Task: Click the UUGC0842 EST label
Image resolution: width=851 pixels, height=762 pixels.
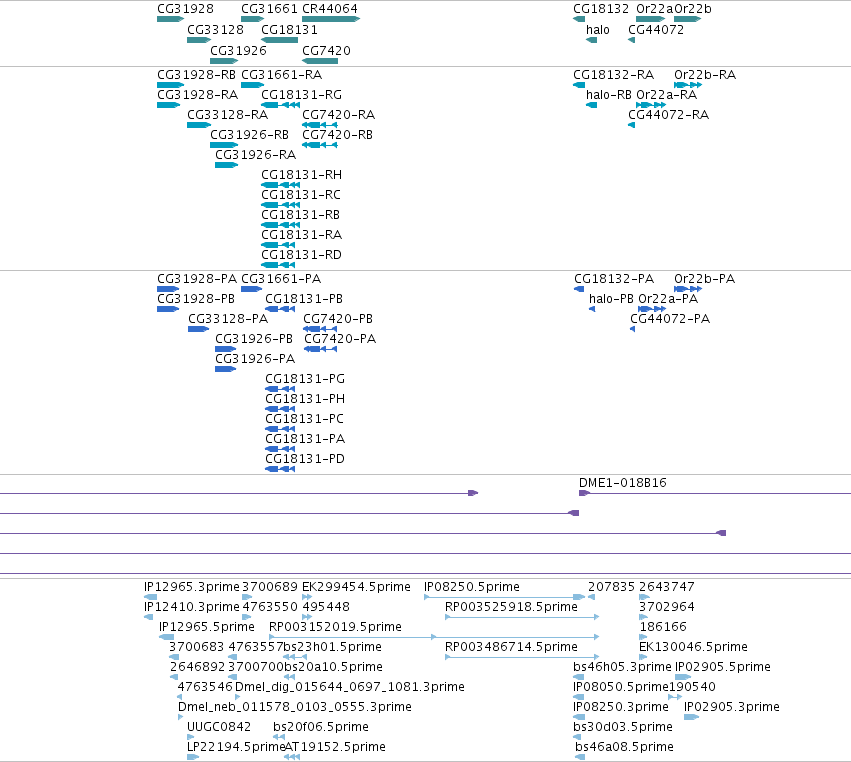Action: click(219, 727)
